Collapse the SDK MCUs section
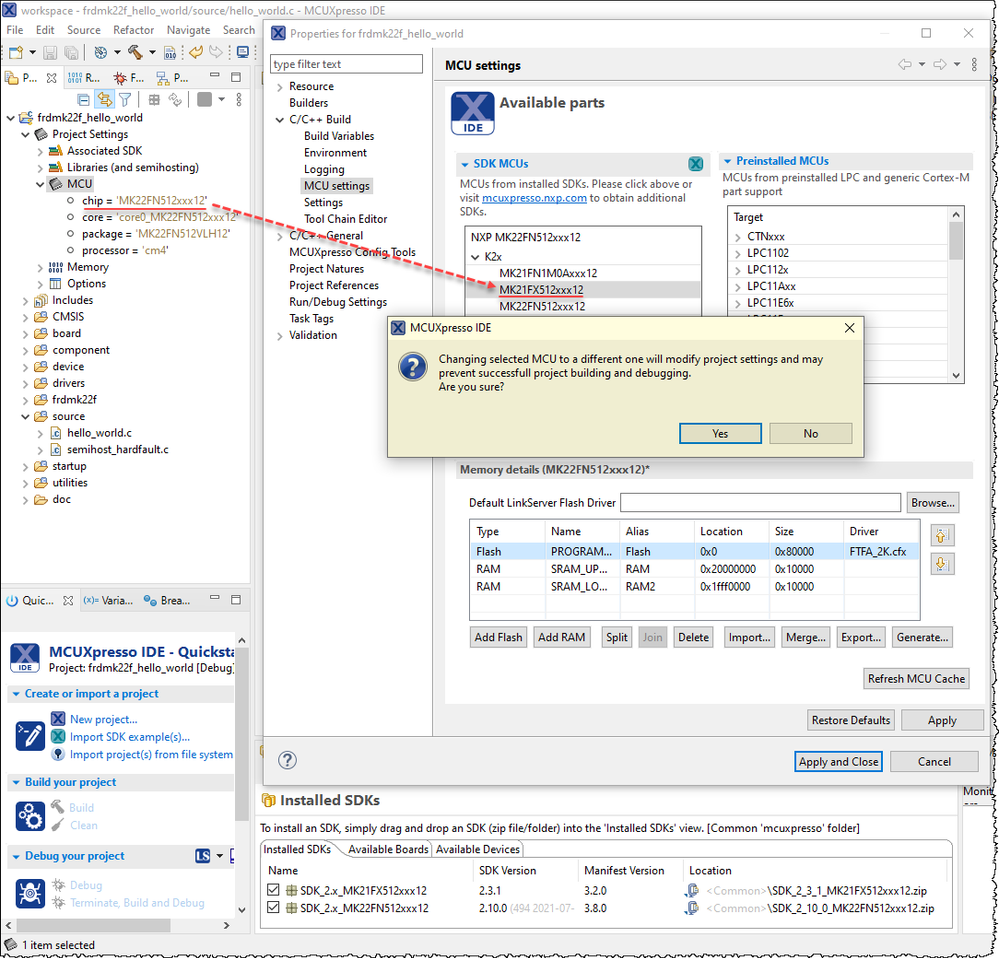 click(465, 164)
